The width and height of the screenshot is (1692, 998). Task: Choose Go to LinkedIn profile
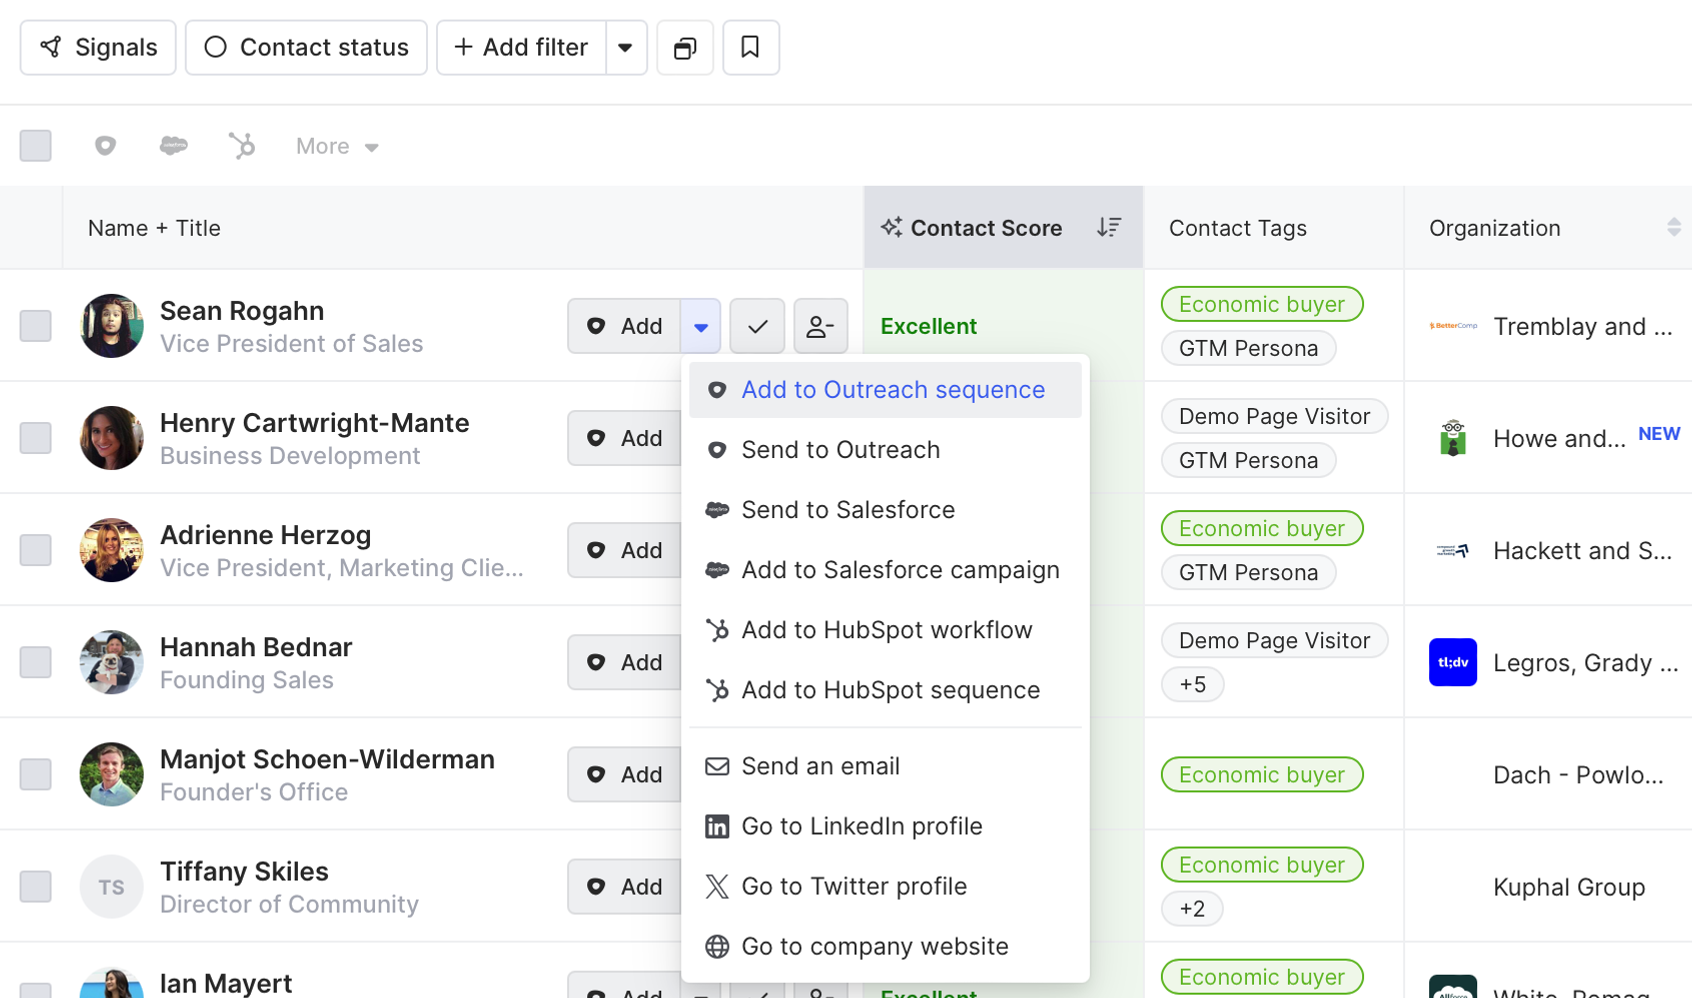tap(885, 826)
